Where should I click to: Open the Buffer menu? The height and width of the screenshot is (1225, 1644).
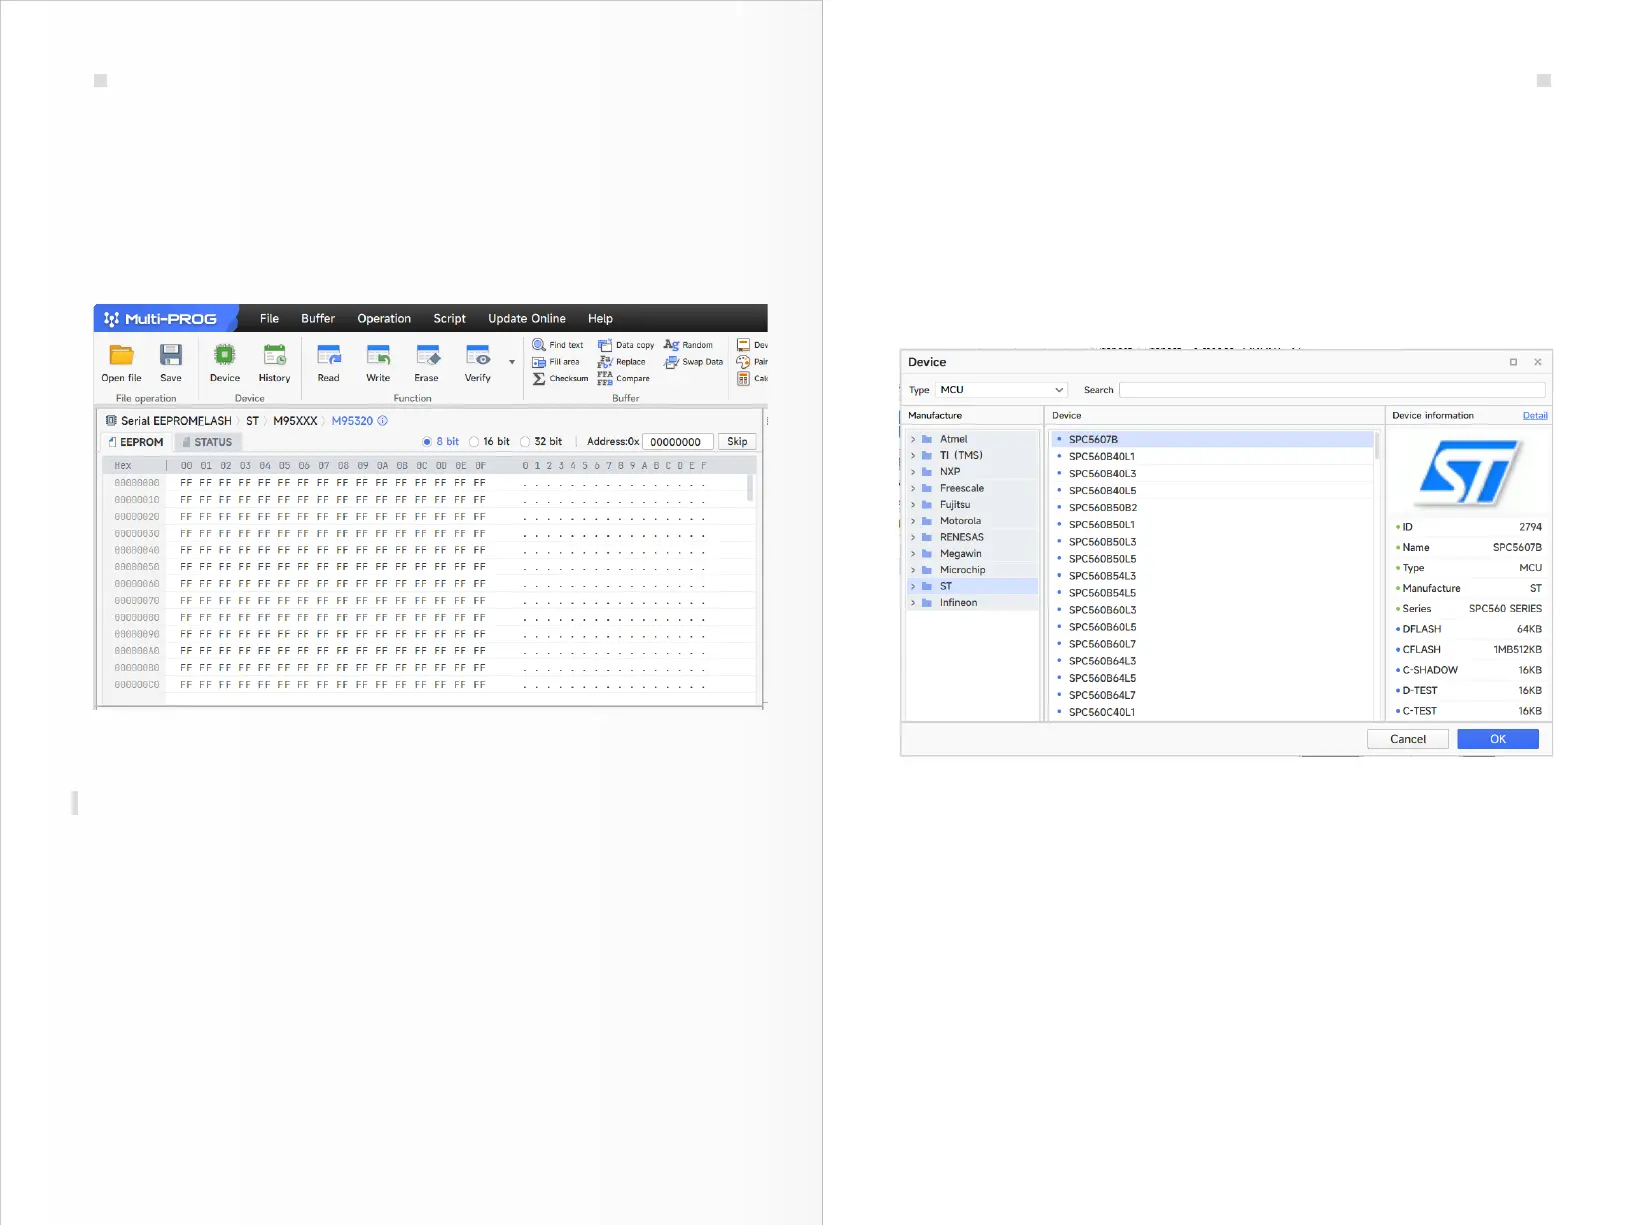(x=318, y=319)
